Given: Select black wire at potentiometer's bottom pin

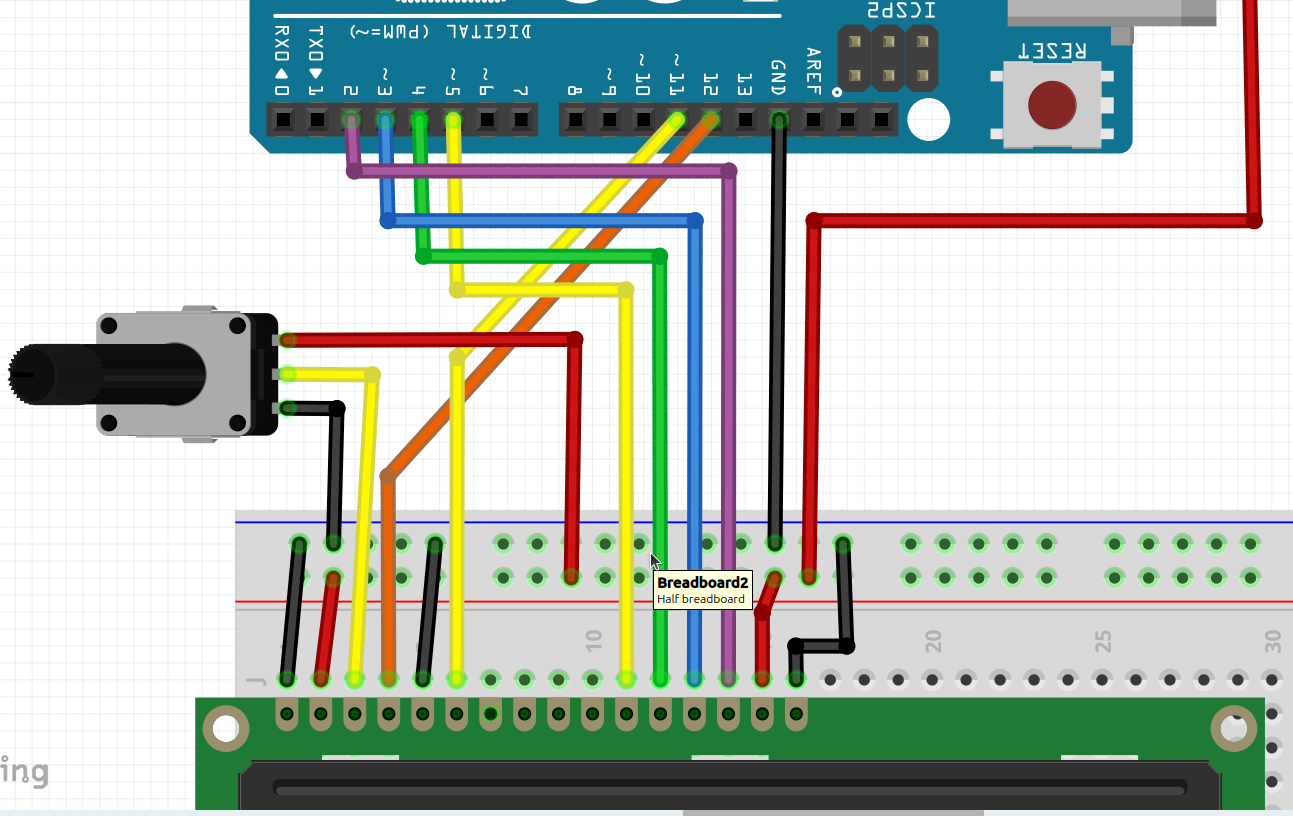Looking at the screenshot, I should [x=312, y=408].
